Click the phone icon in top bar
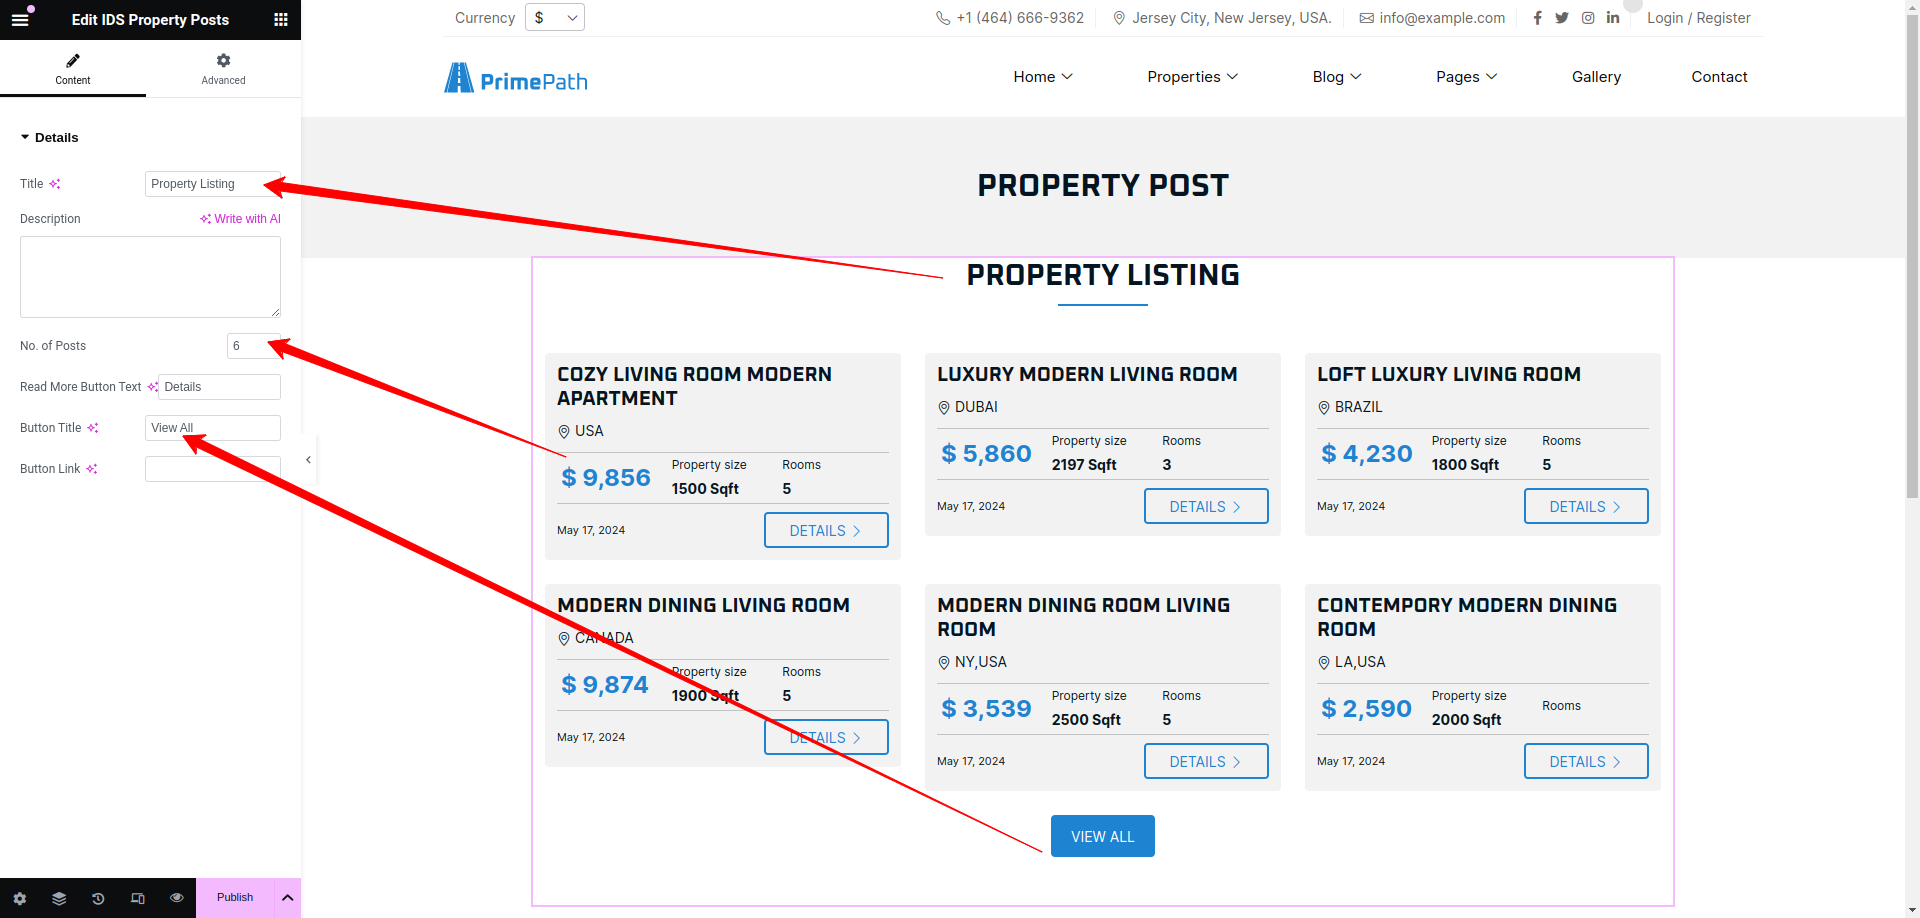 coord(943,18)
